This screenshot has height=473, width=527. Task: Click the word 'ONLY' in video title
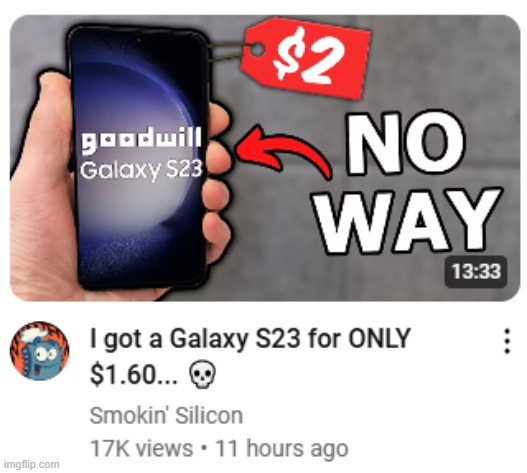coord(379,338)
